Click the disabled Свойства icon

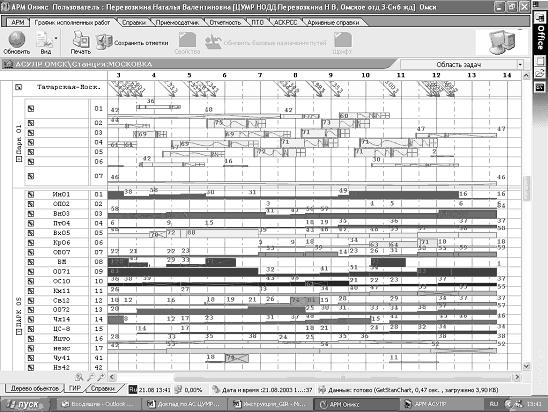[187, 39]
